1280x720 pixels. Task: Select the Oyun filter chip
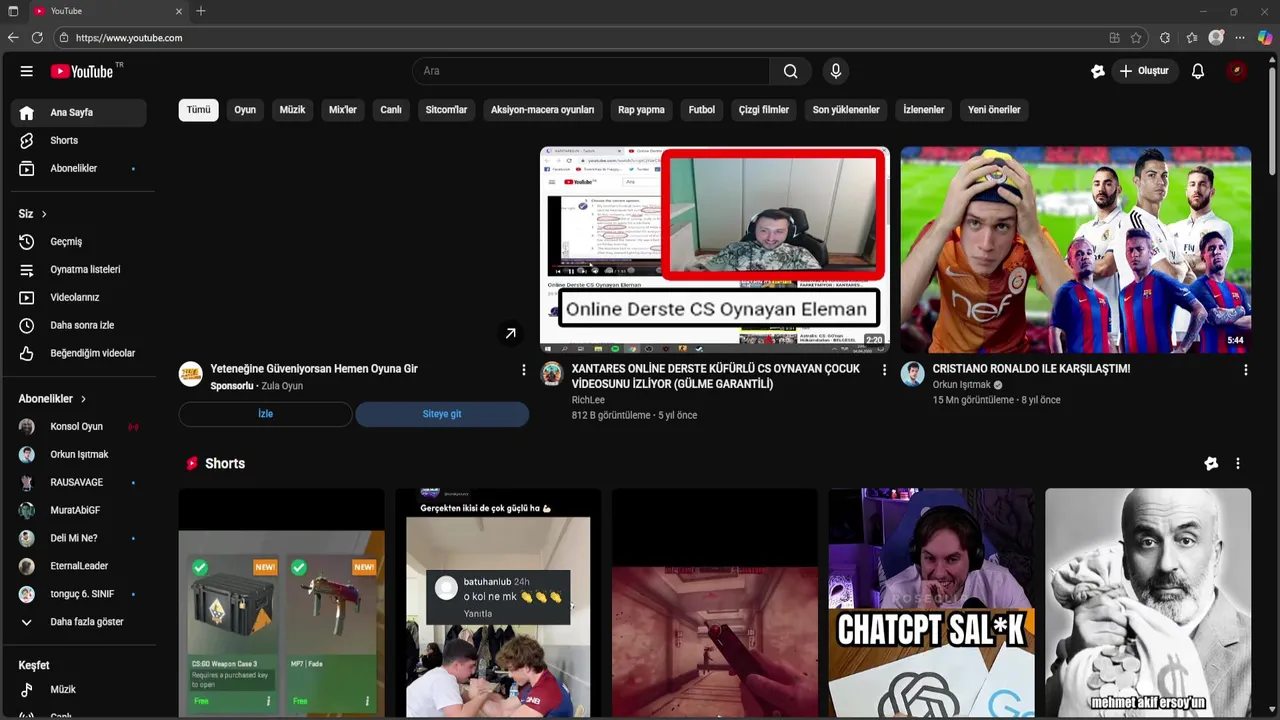point(245,110)
